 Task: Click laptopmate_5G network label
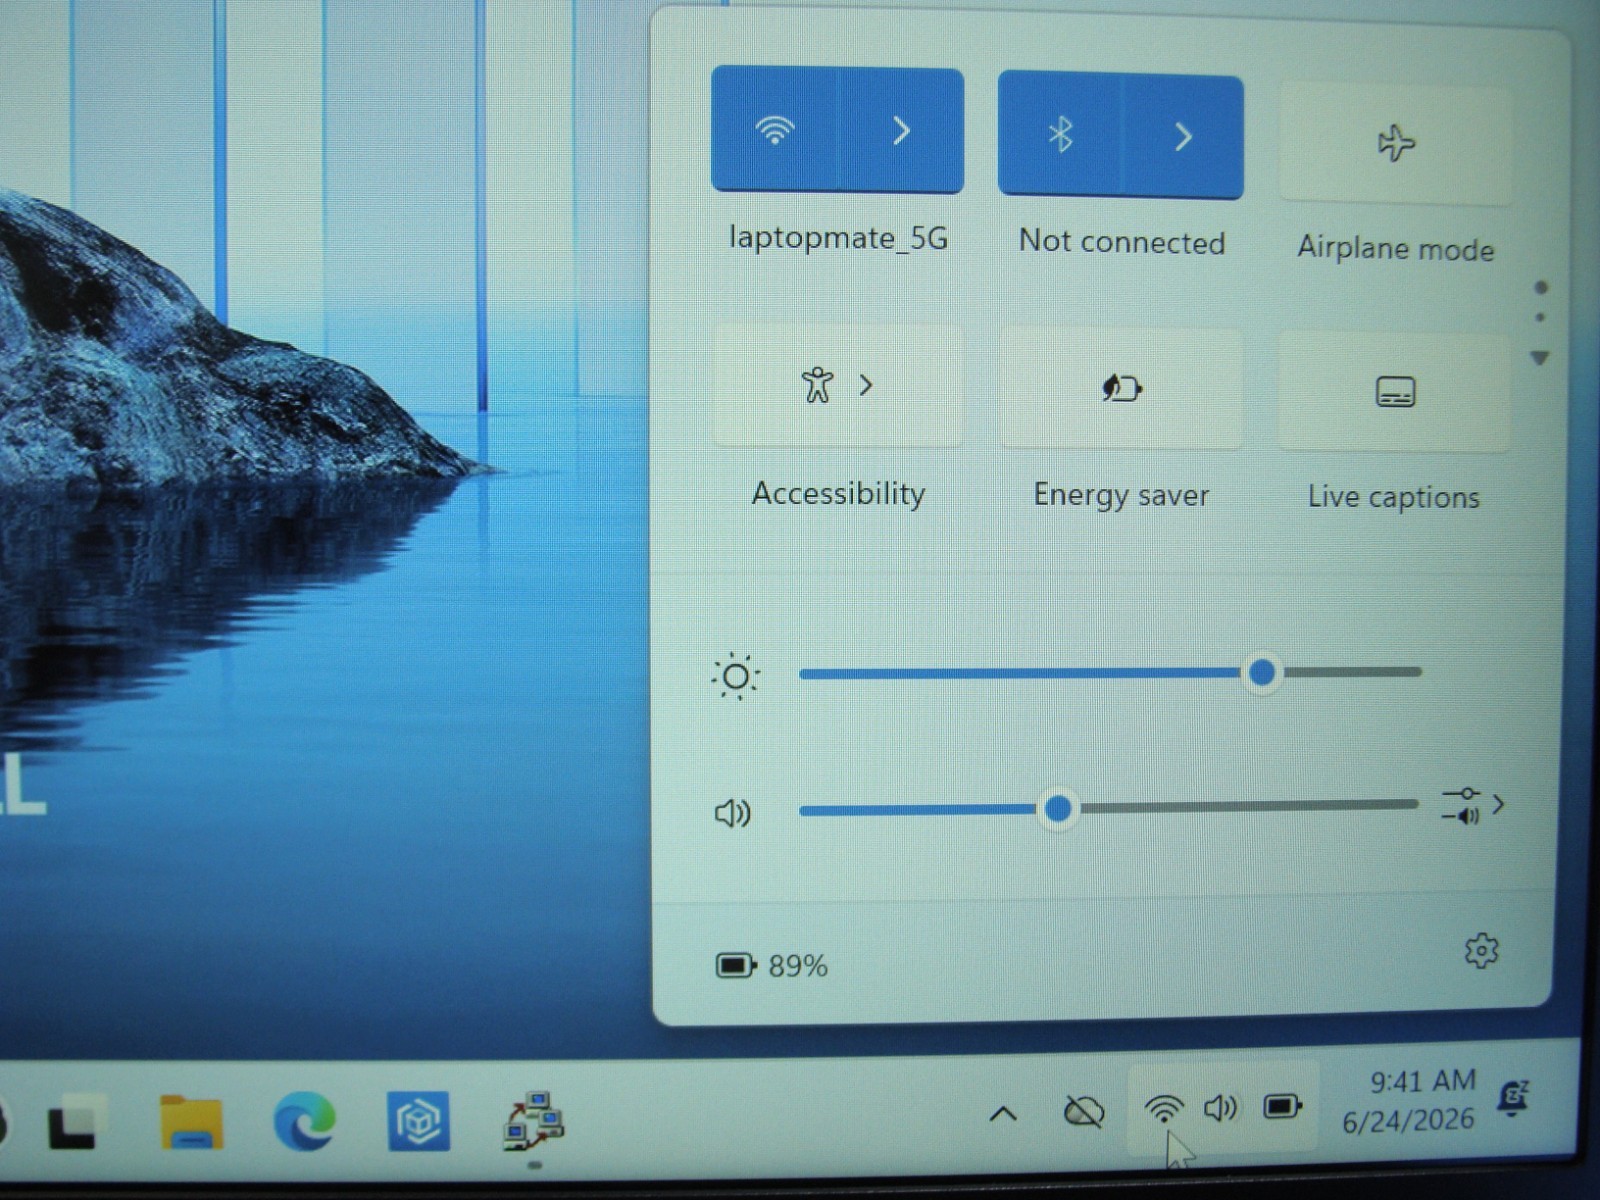pos(838,238)
